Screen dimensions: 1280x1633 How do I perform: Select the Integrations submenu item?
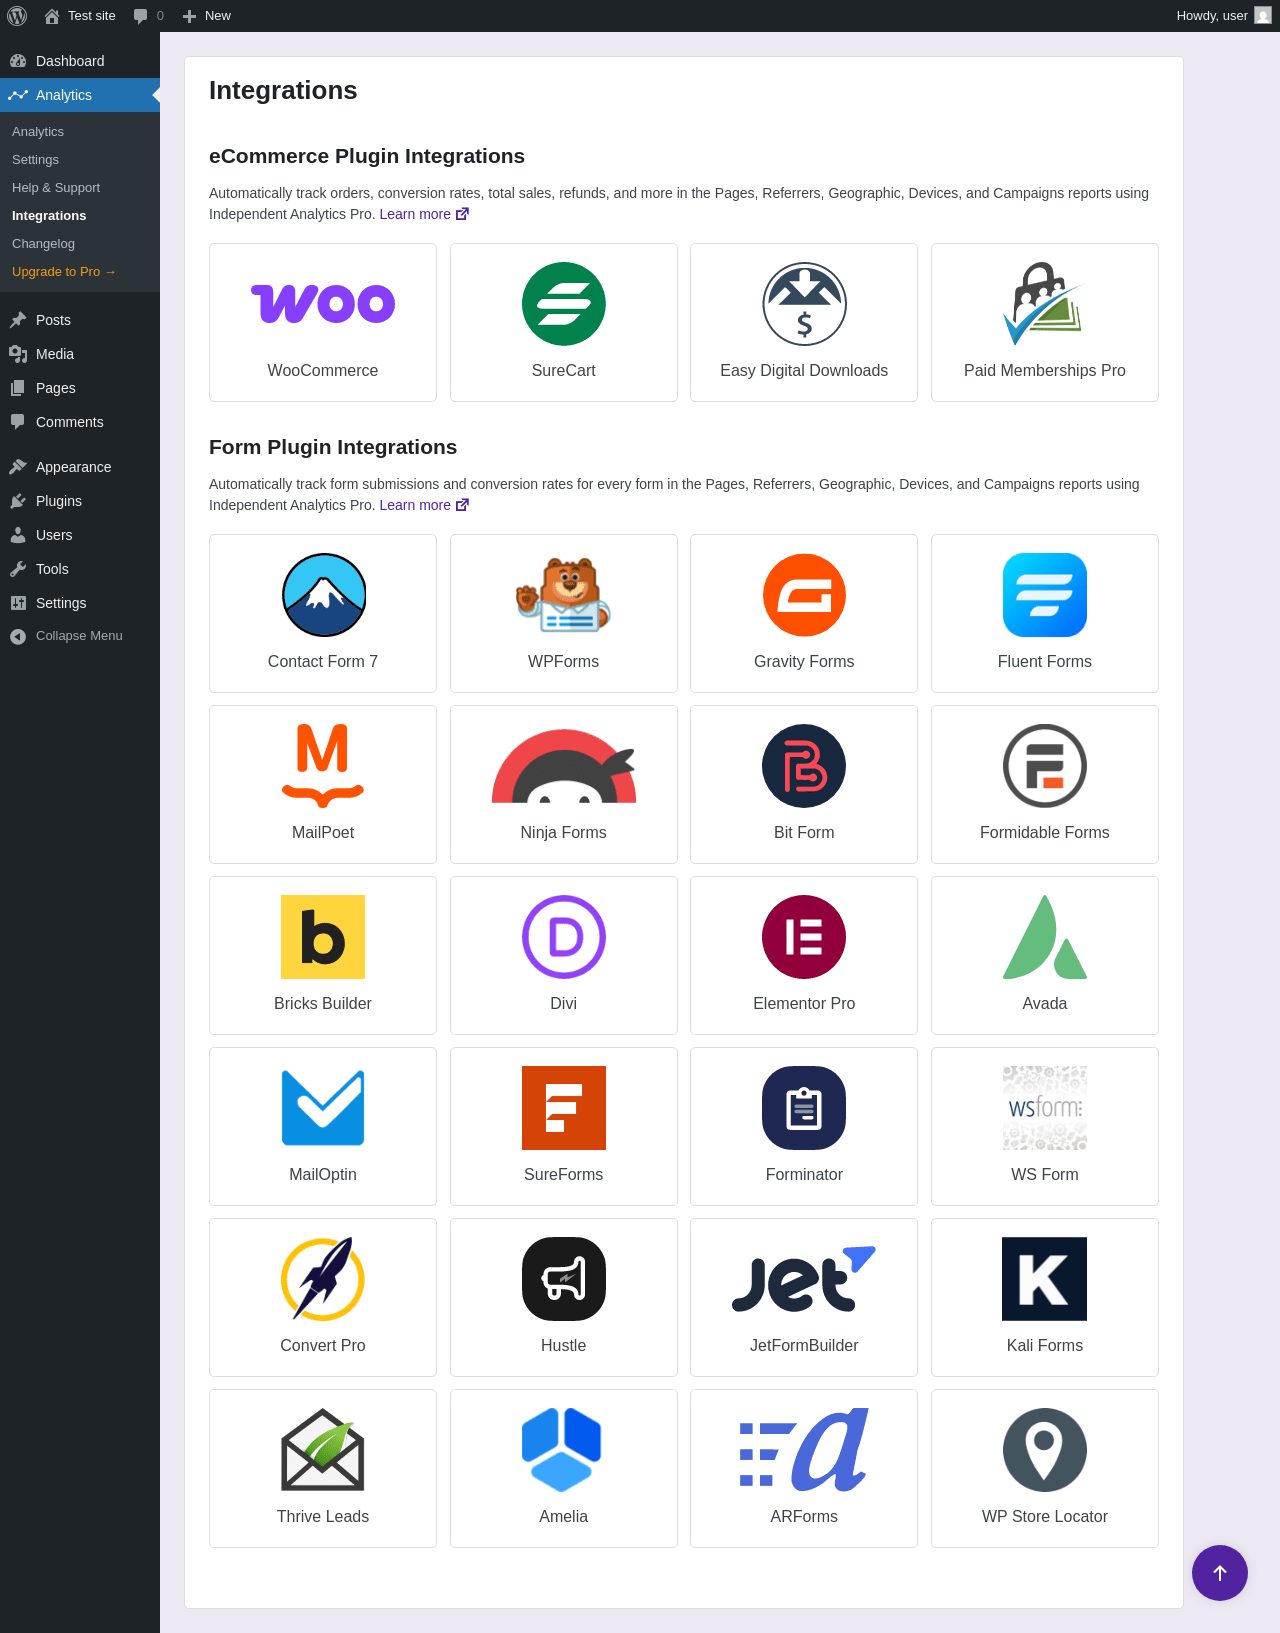(x=49, y=216)
